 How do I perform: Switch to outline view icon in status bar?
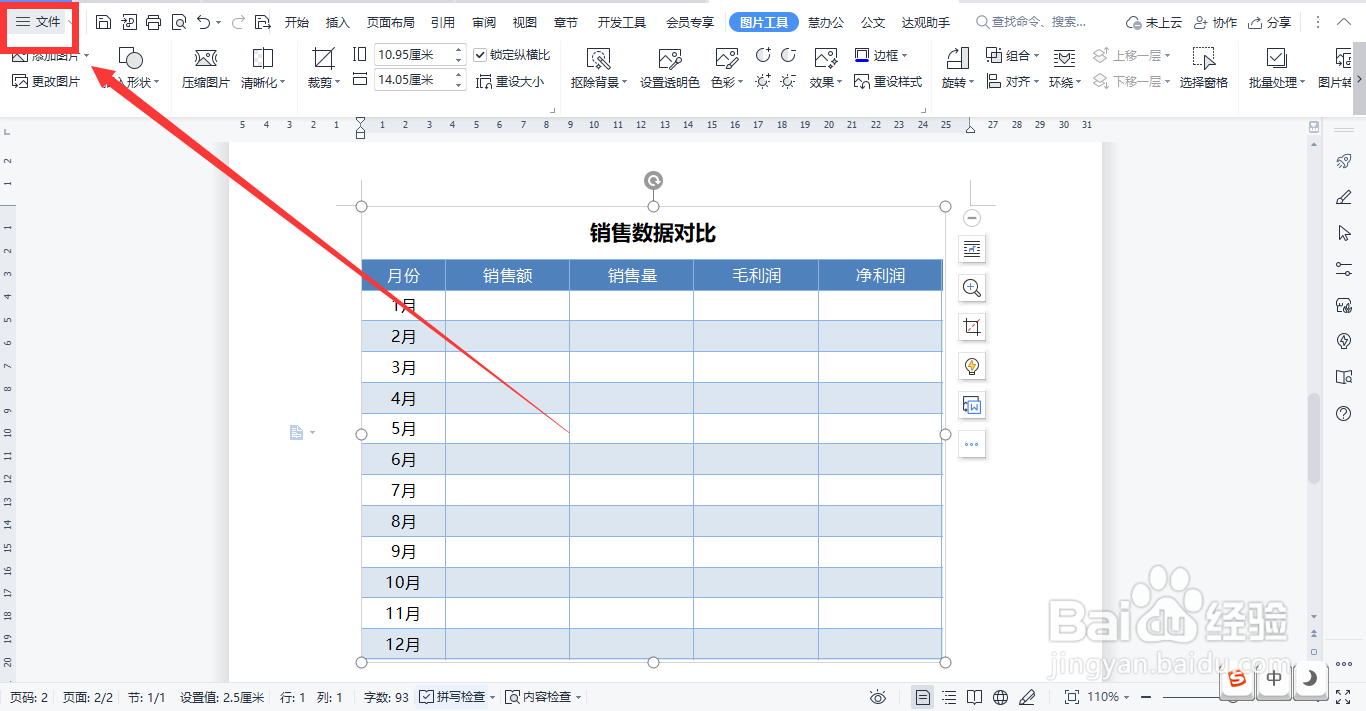coord(949,697)
